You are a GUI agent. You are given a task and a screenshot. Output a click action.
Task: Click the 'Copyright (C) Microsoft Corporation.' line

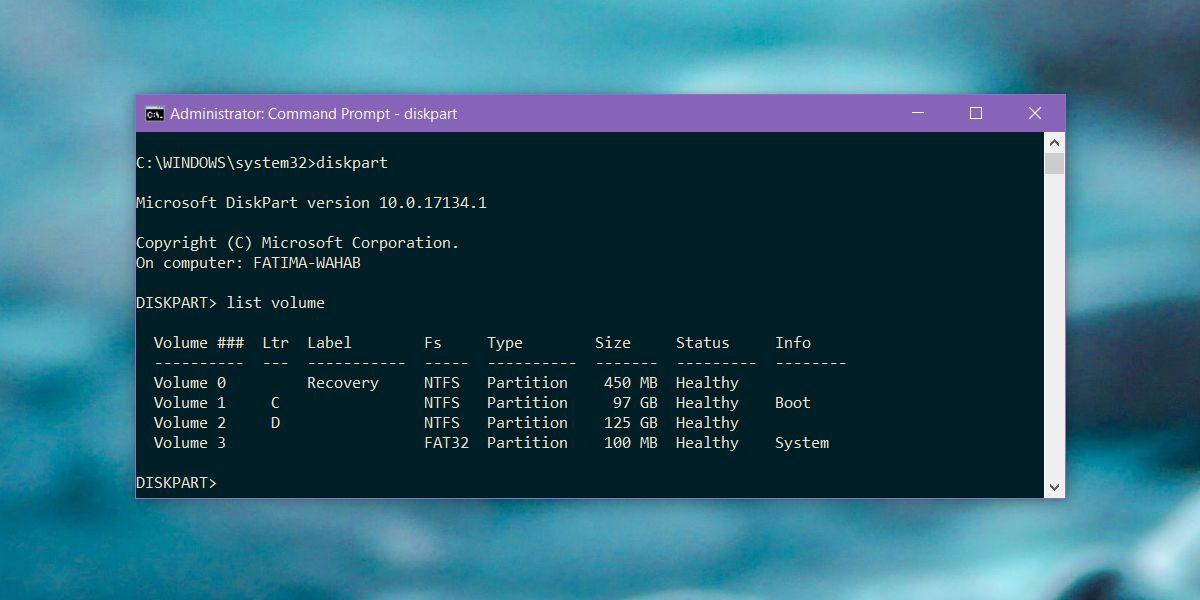298,243
